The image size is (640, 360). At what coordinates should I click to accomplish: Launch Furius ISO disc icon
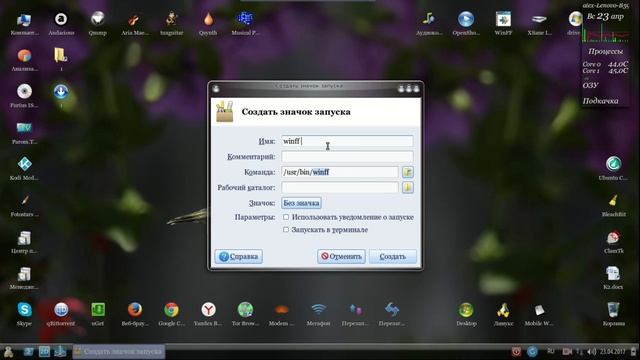(24, 96)
